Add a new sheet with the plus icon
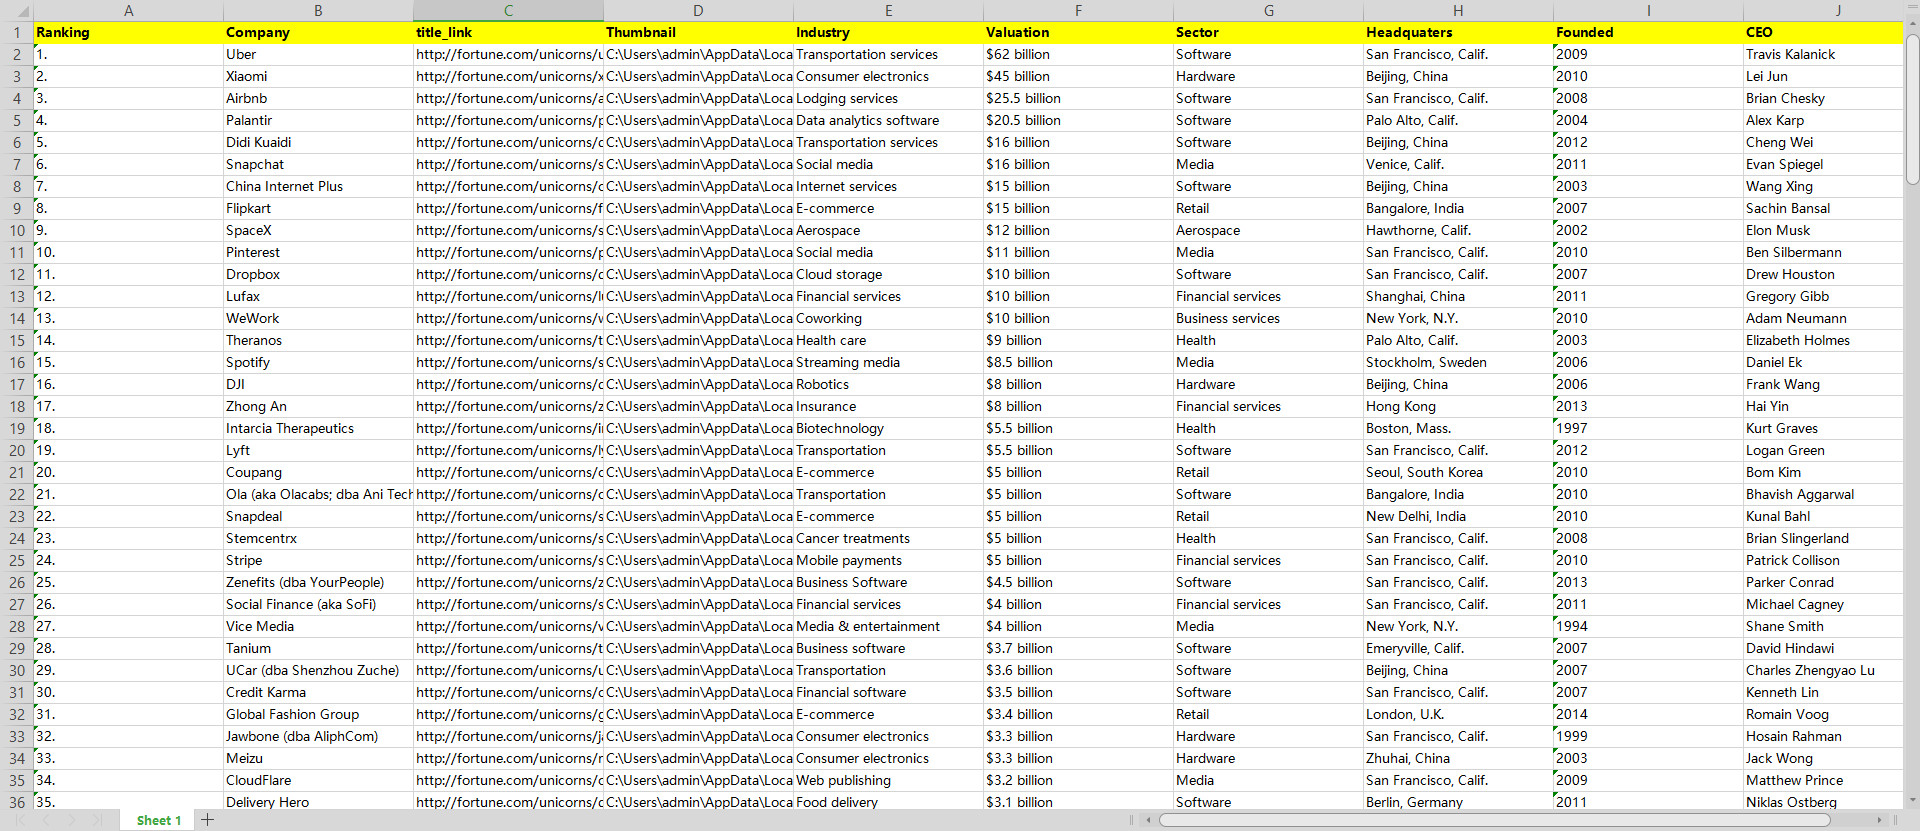 click(207, 820)
